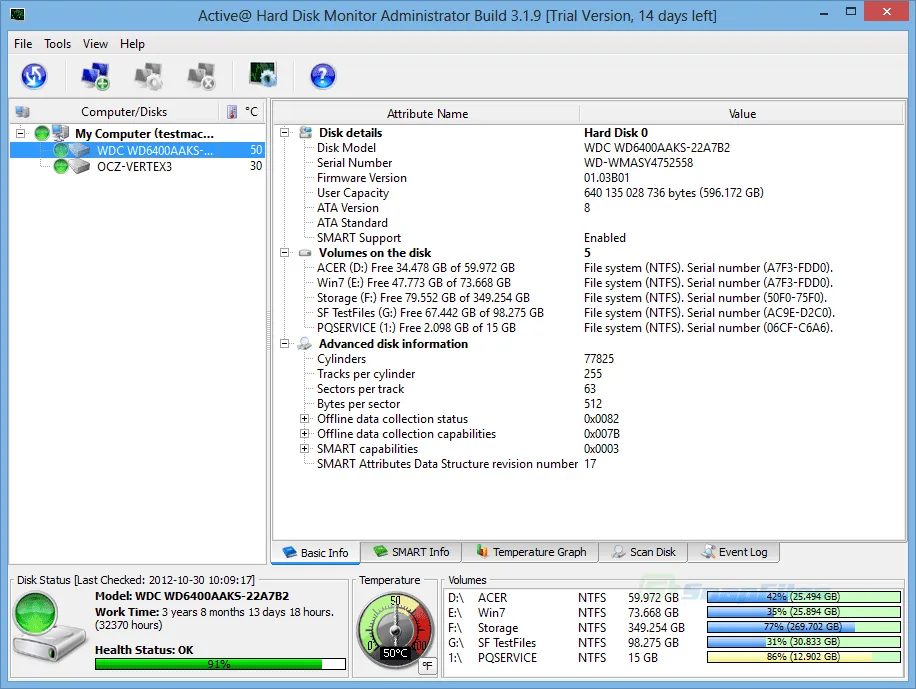This screenshot has width=916, height=689.
Task: Click the °C column header
Action: coord(251,112)
